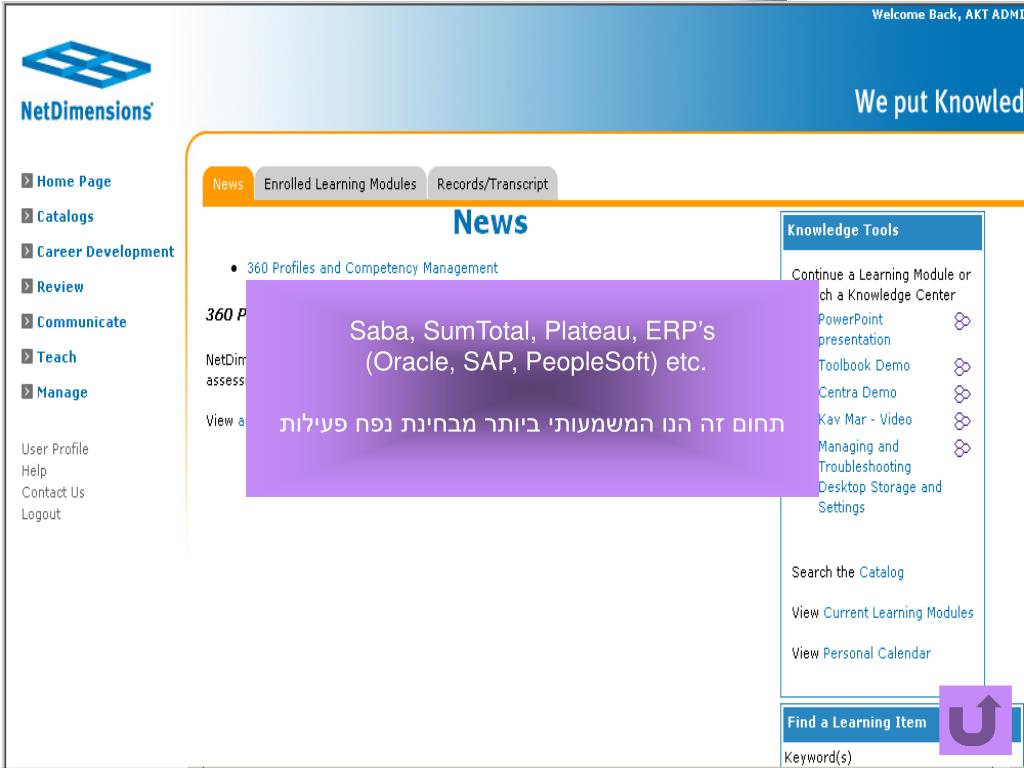This screenshot has width=1024, height=768.
Task: Click the Knowledge Tools panel header
Action: click(x=882, y=232)
